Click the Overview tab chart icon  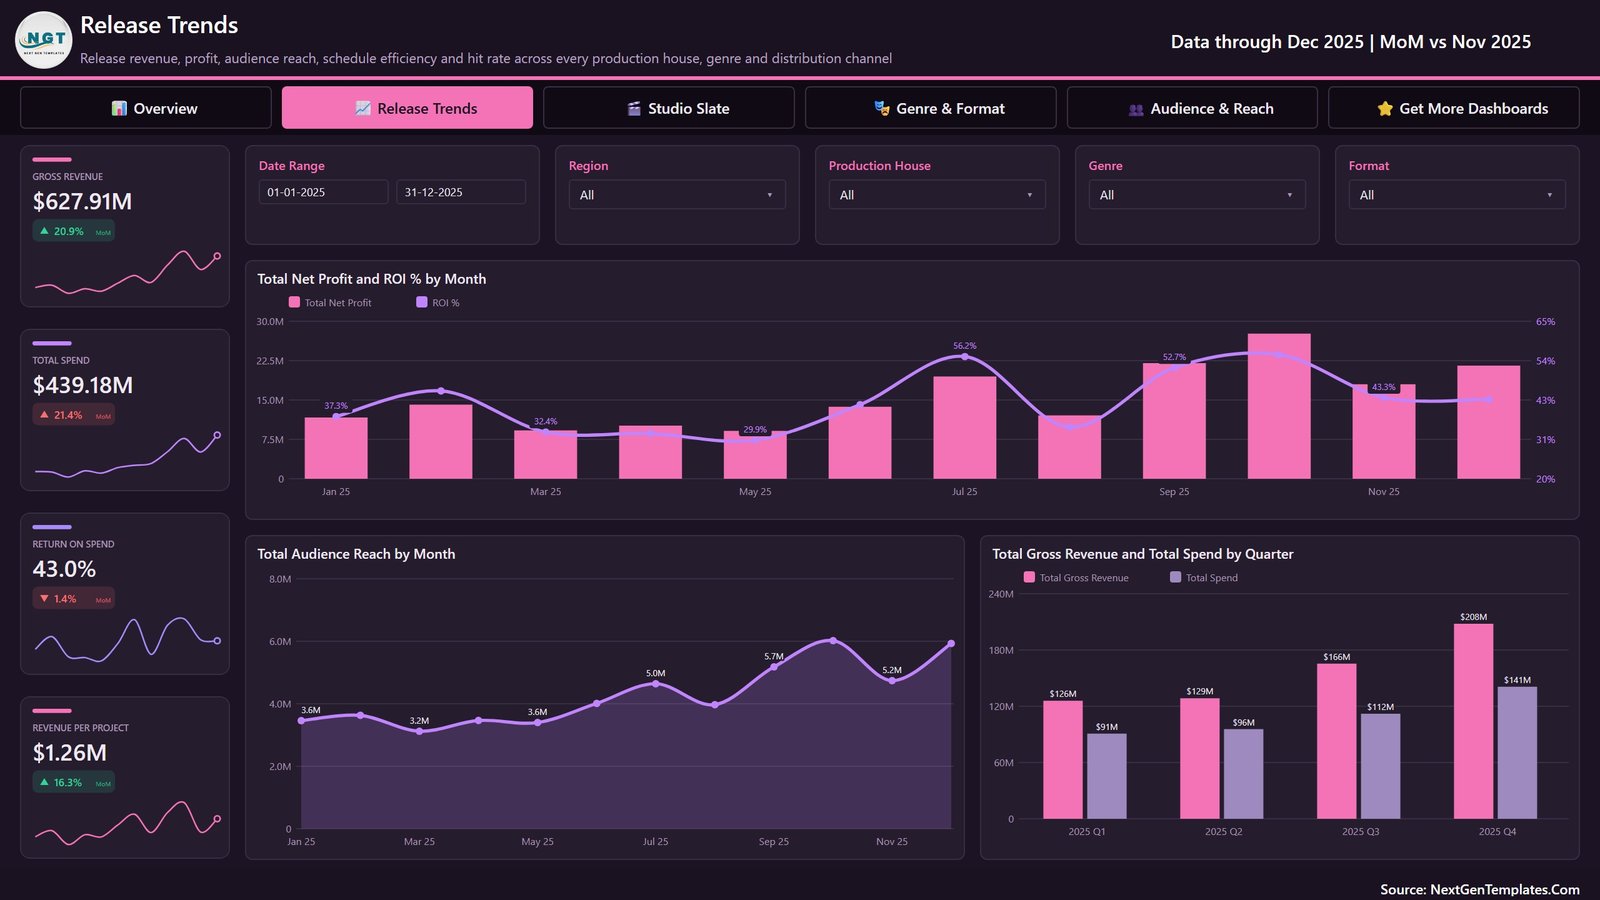coord(119,108)
